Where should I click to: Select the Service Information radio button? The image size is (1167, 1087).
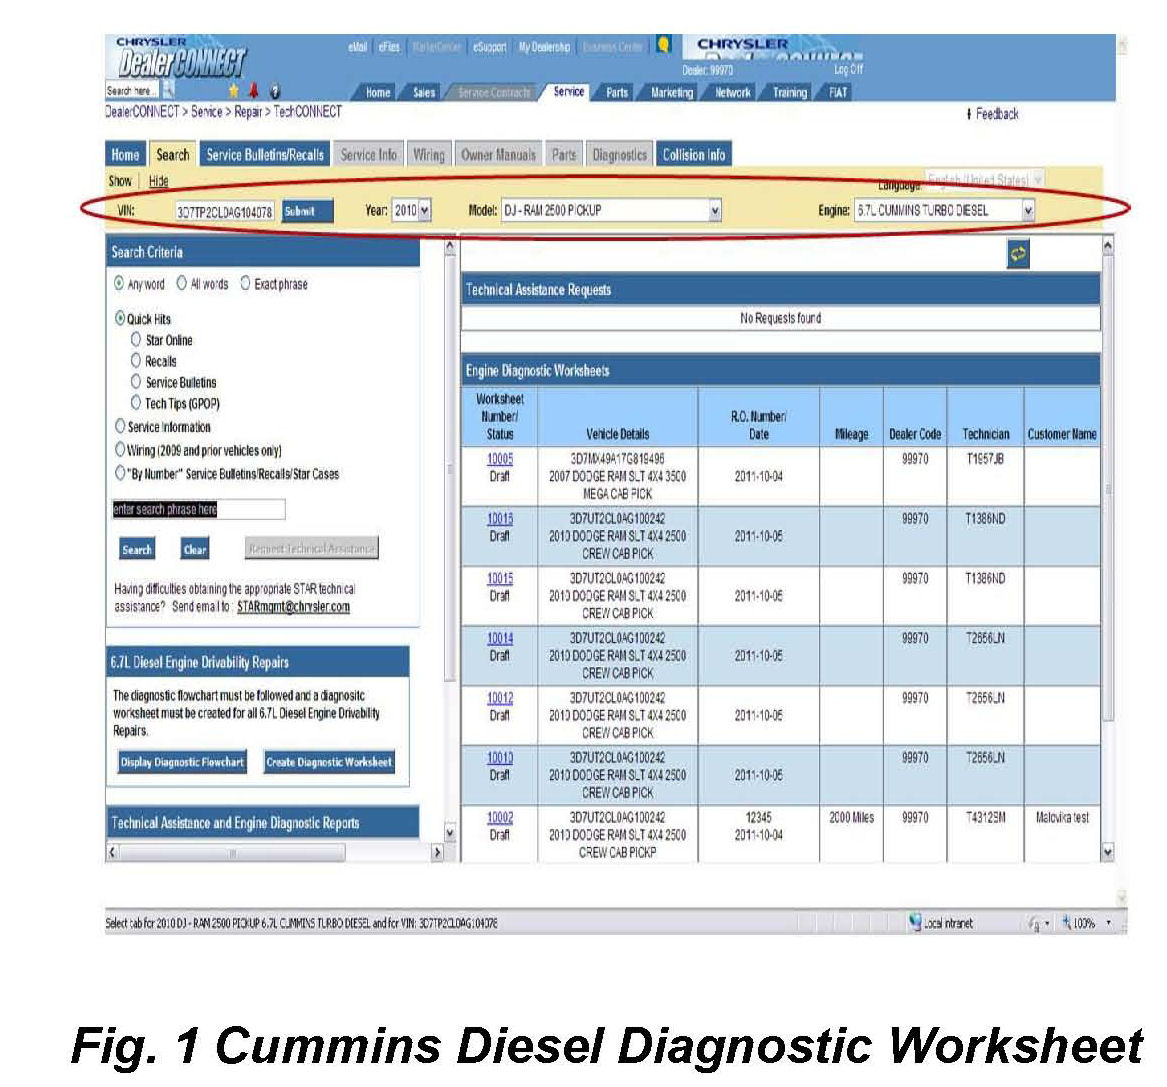[x=120, y=426]
